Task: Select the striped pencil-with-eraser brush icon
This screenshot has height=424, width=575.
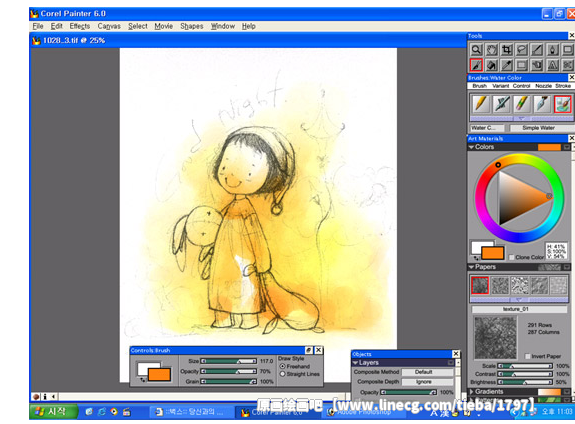Action: pyautogui.click(x=522, y=104)
